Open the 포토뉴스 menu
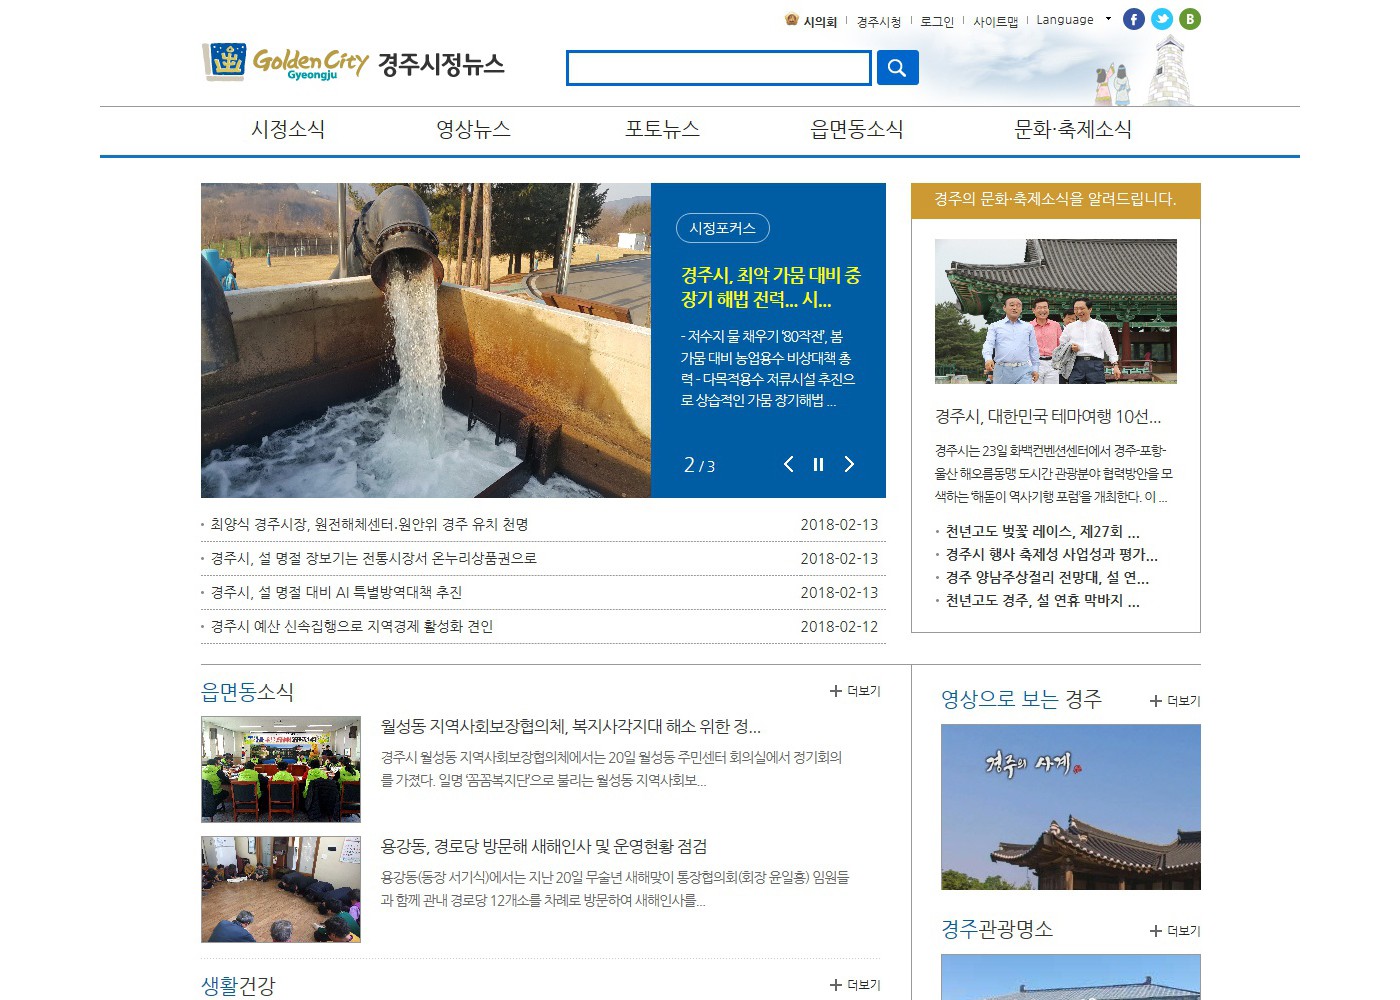The height and width of the screenshot is (1000, 1400). pyautogui.click(x=662, y=129)
